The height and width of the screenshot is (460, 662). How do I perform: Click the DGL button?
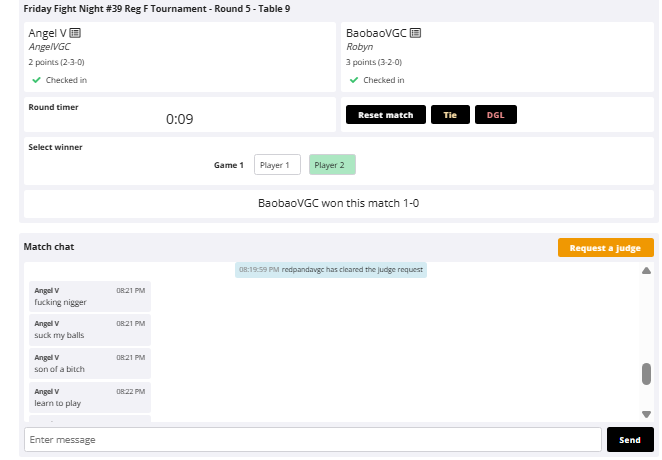tap(496, 115)
